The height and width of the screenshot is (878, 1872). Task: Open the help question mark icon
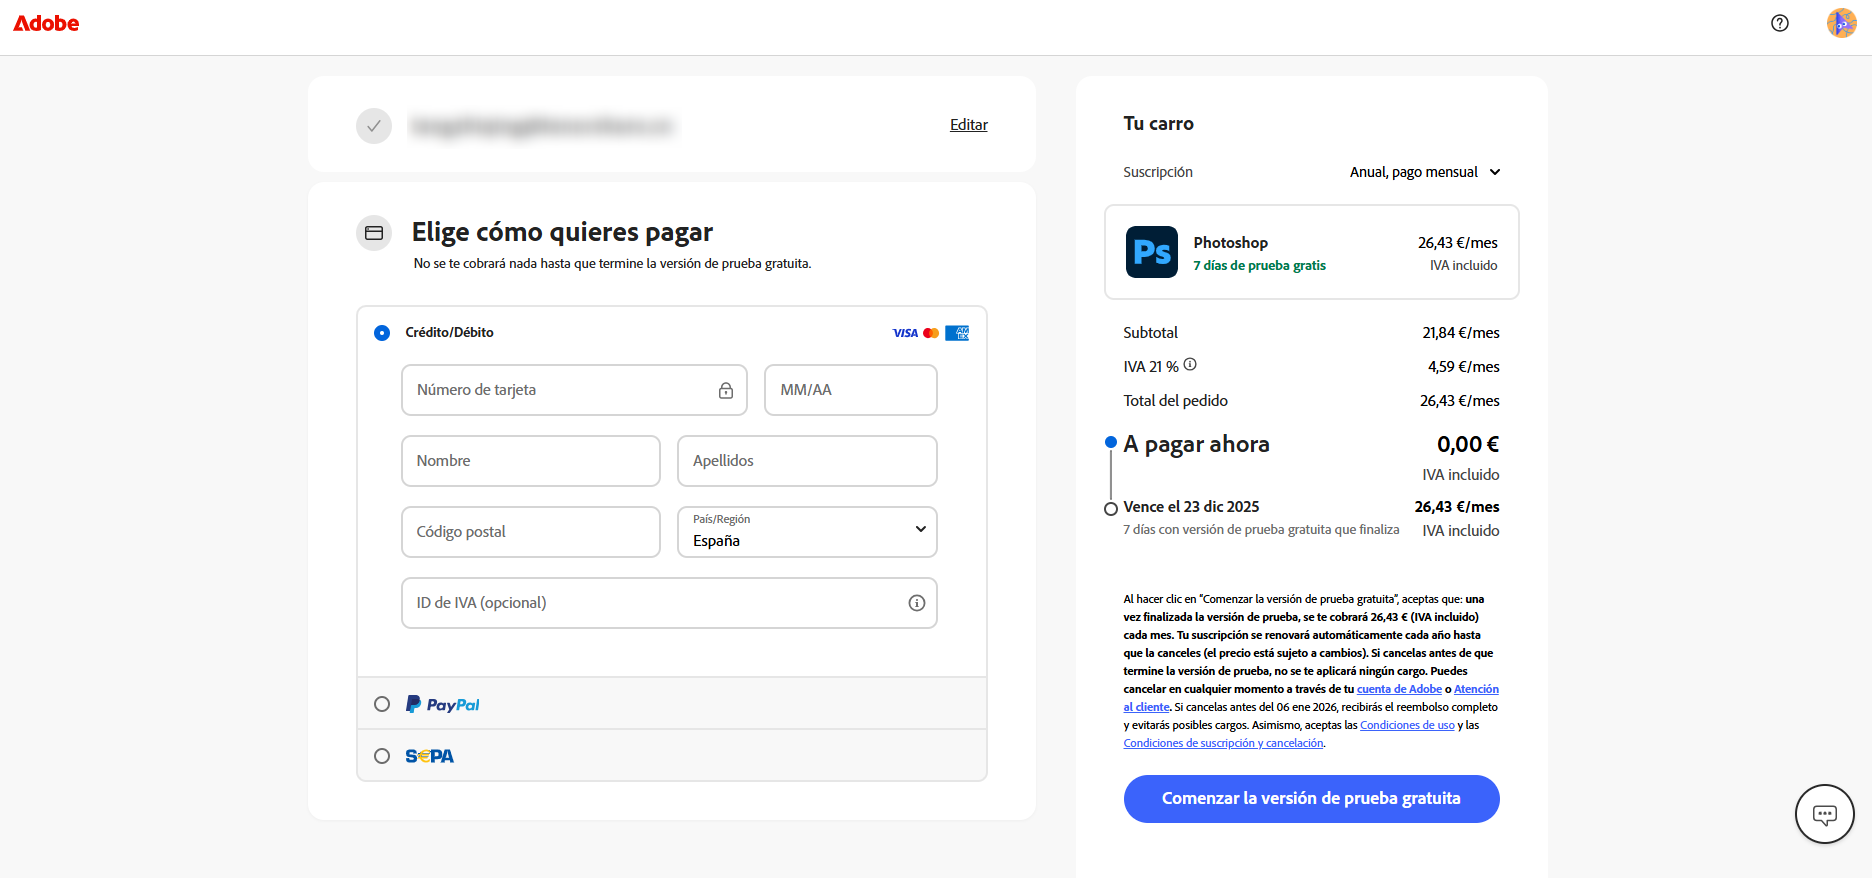click(x=1779, y=23)
